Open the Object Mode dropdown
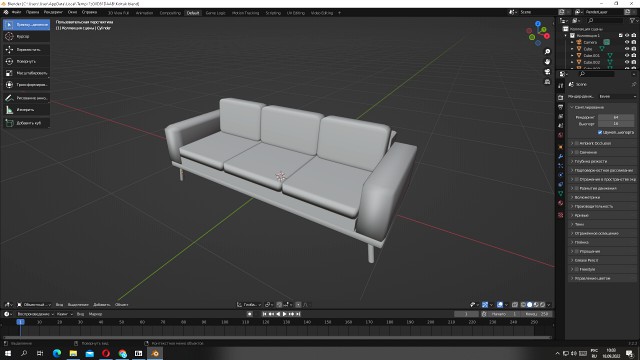Viewport: 640px width, 360px height. click(x=34, y=304)
